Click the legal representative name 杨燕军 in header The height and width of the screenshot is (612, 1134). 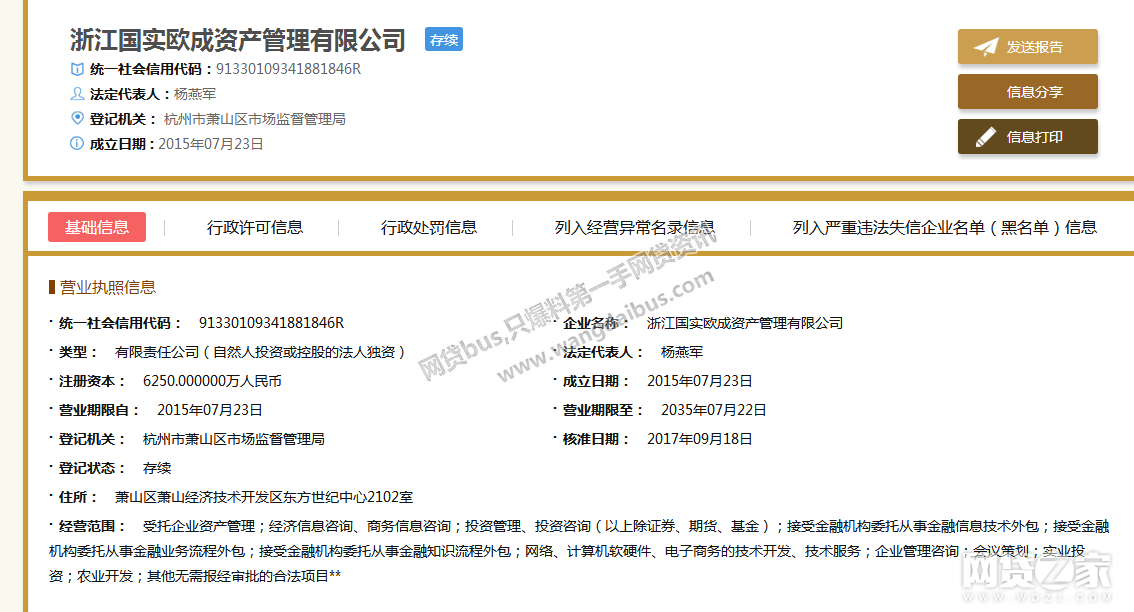195,94
